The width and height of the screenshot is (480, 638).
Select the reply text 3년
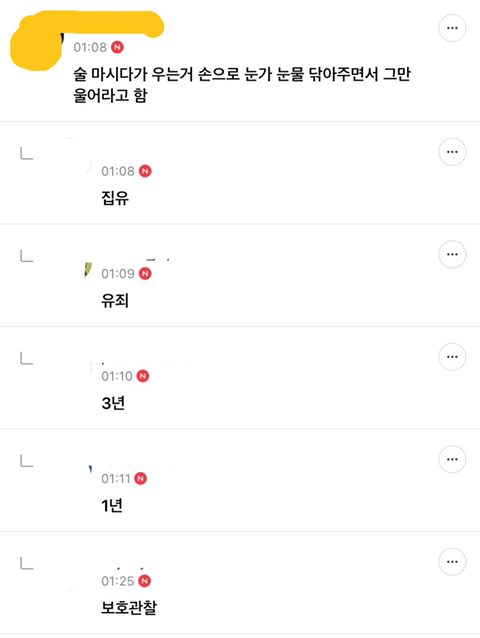point(113,403)
